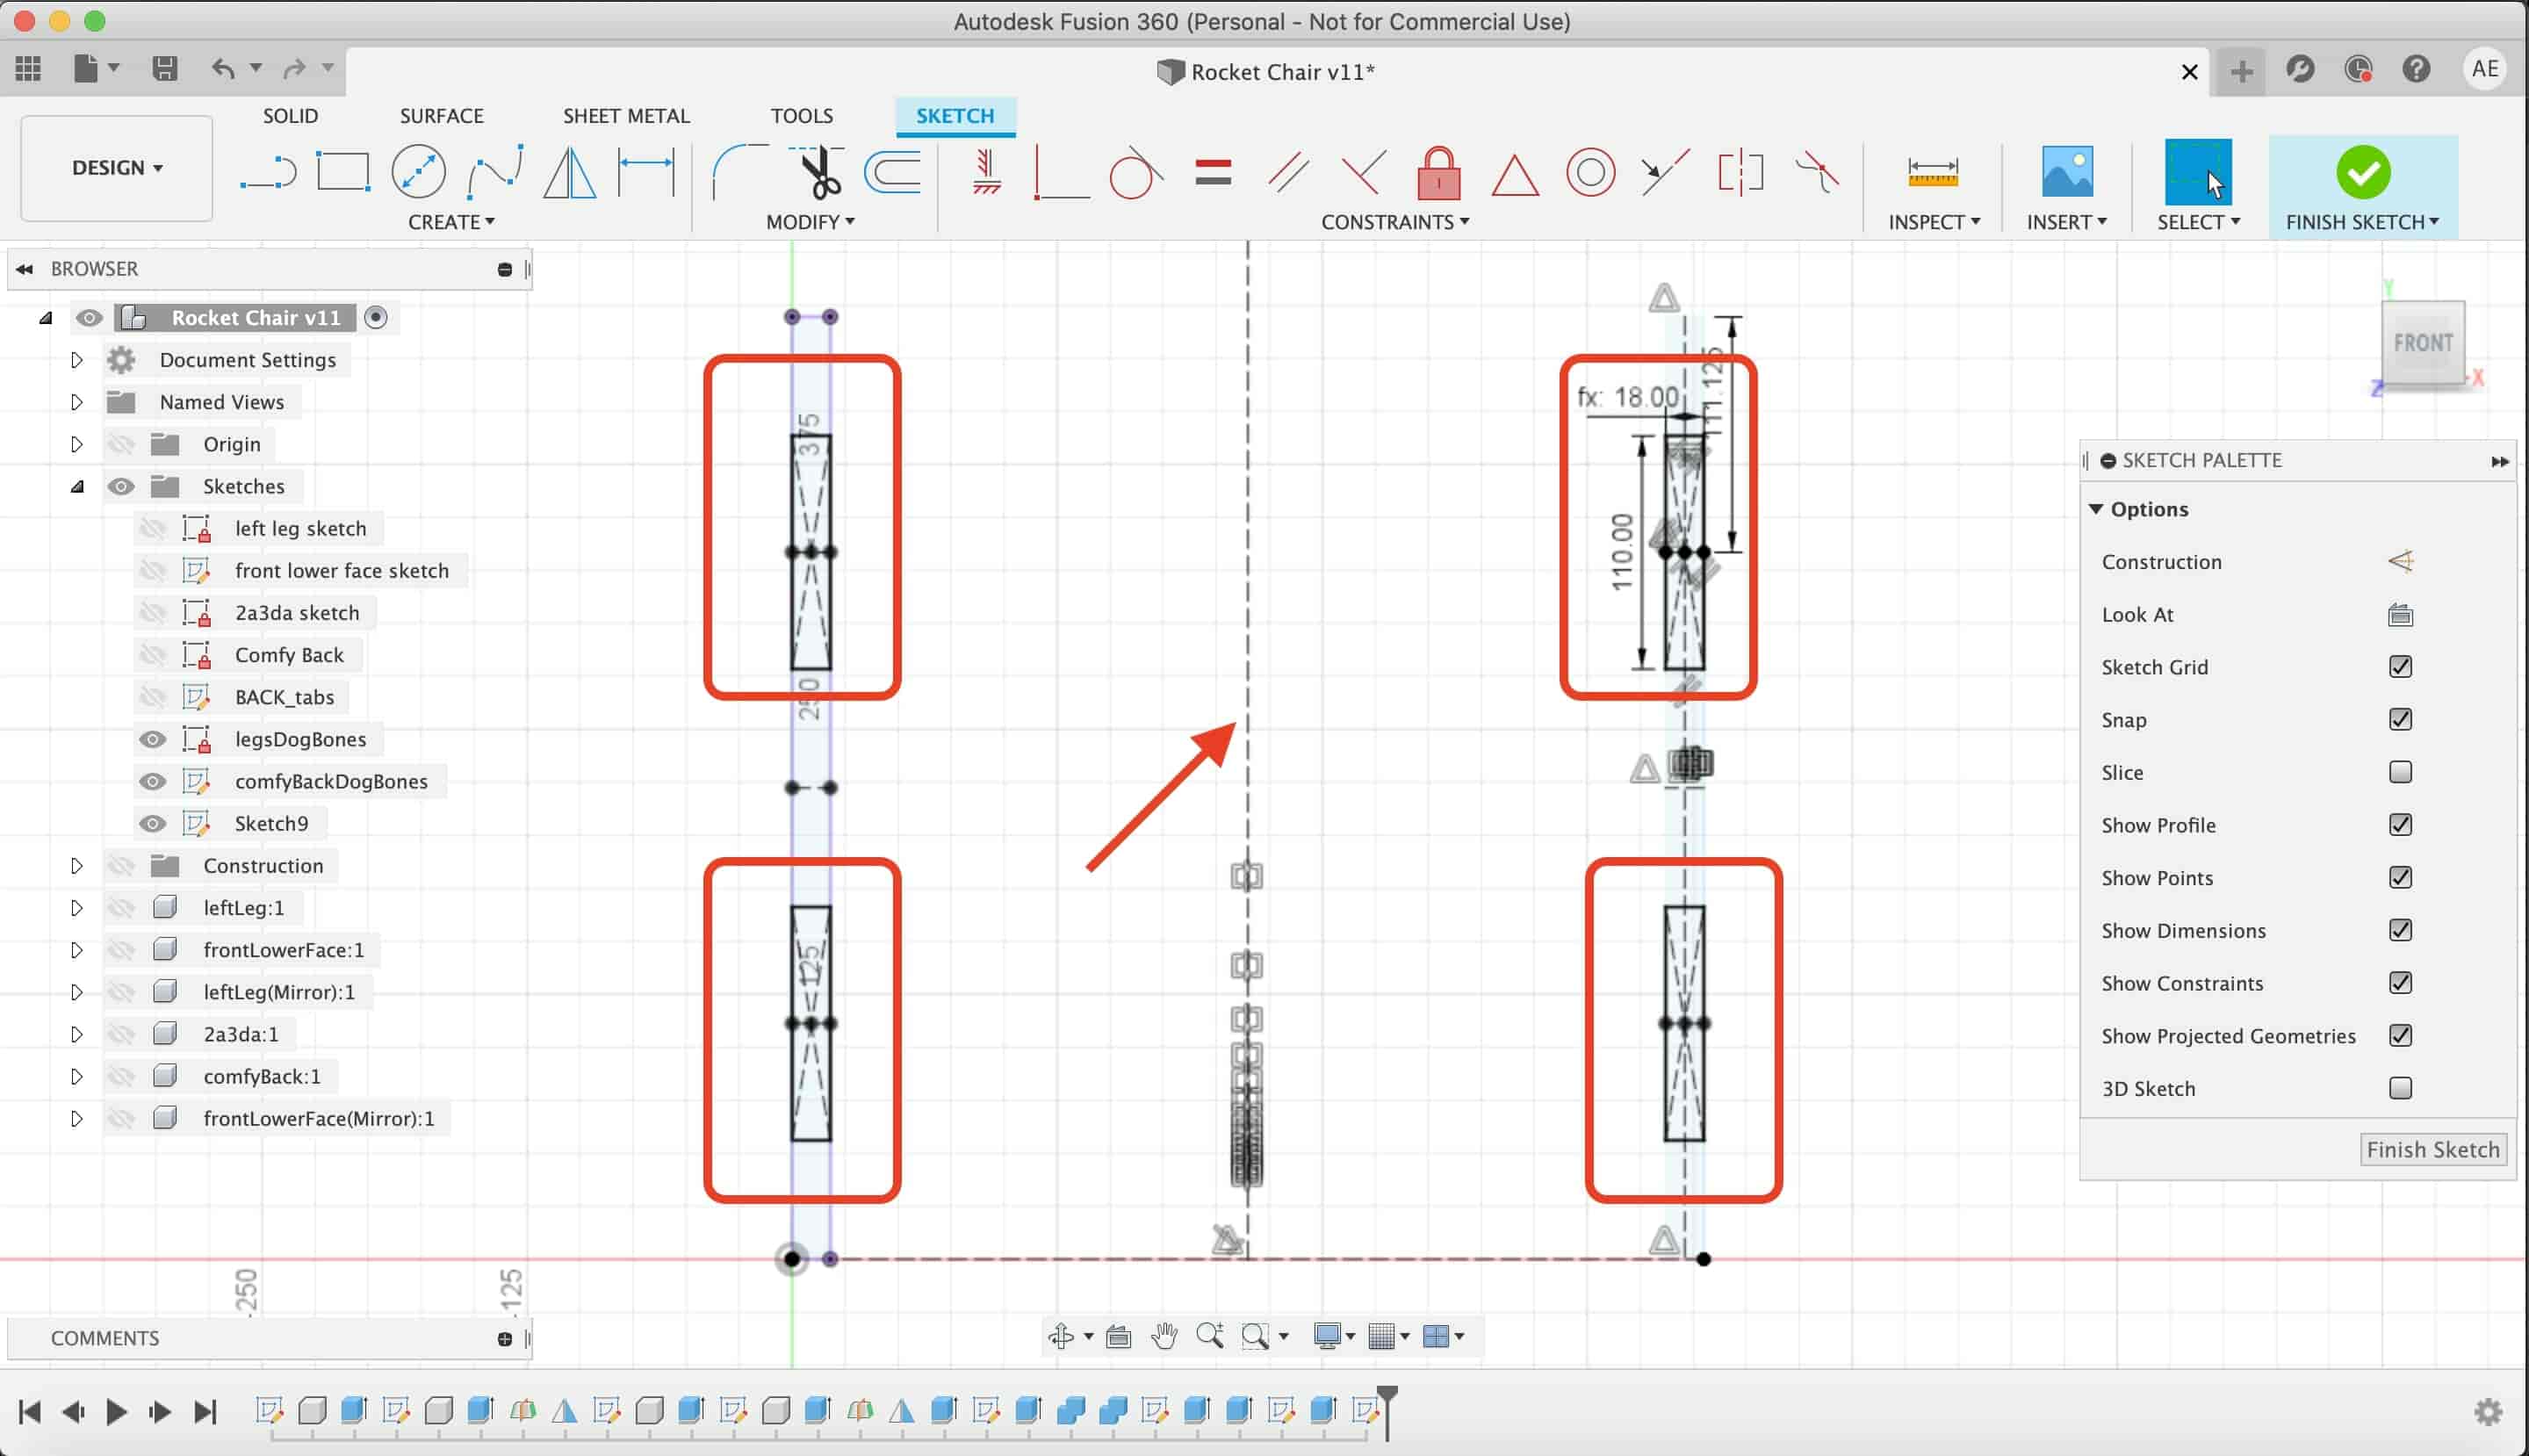Switch to the SHEET METAL tab
Viewport: 2529px width, 1456px height.
[x=626, y=116]
